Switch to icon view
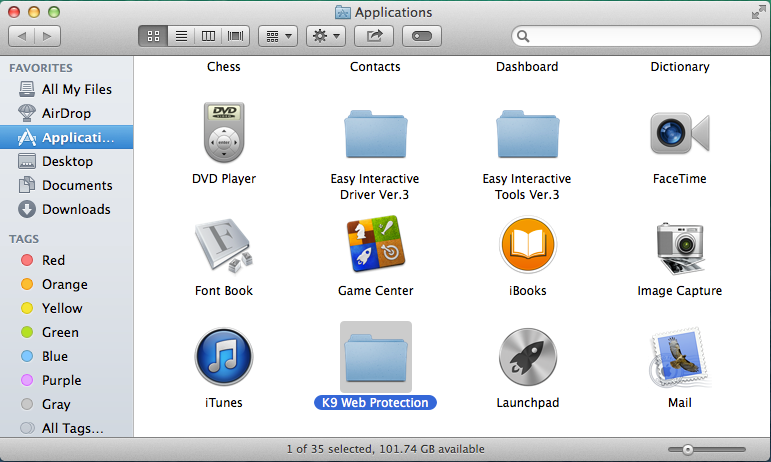 pos(153,36)
